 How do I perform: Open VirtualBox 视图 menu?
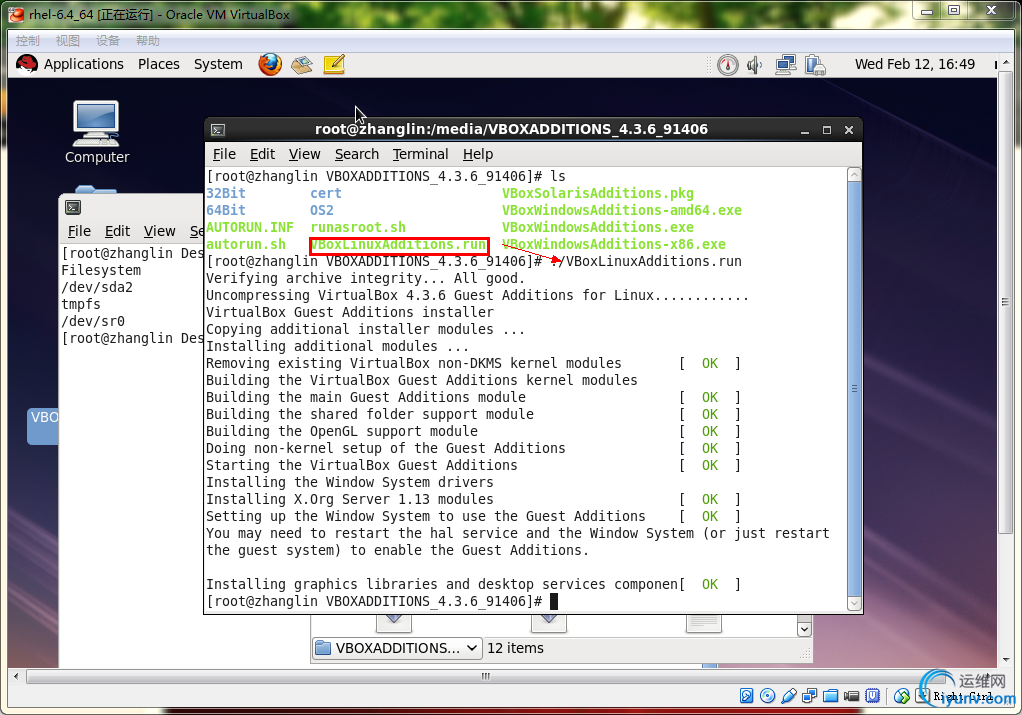point(68,40)
